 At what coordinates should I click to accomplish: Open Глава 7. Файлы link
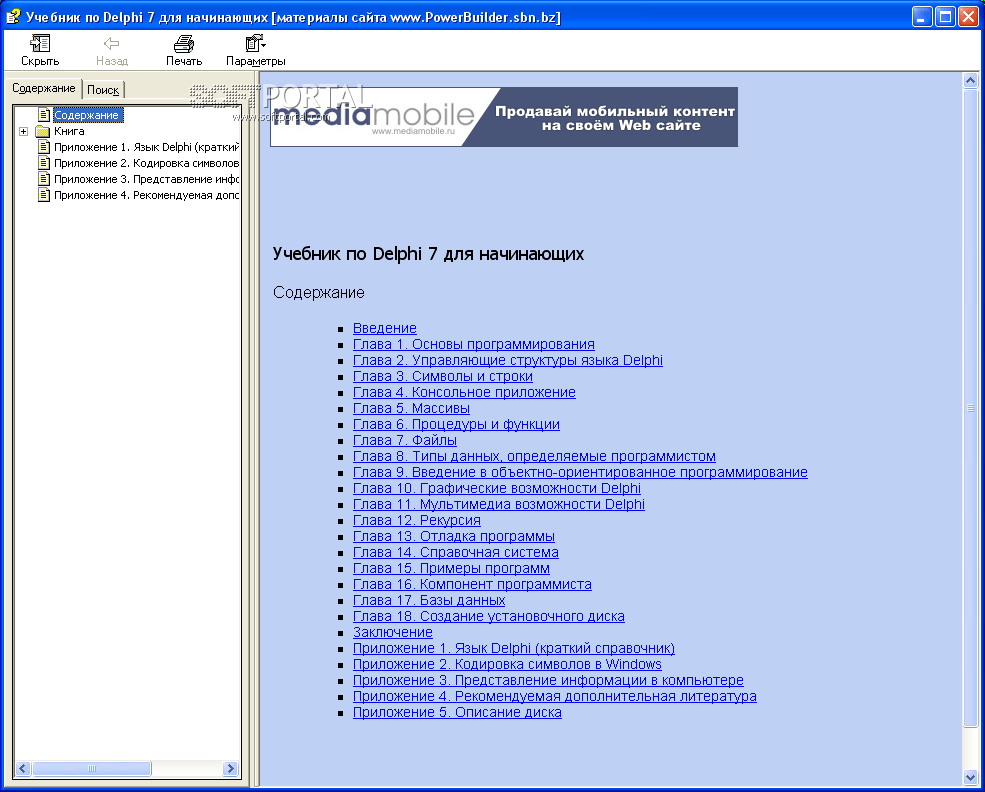click(405, 440)
